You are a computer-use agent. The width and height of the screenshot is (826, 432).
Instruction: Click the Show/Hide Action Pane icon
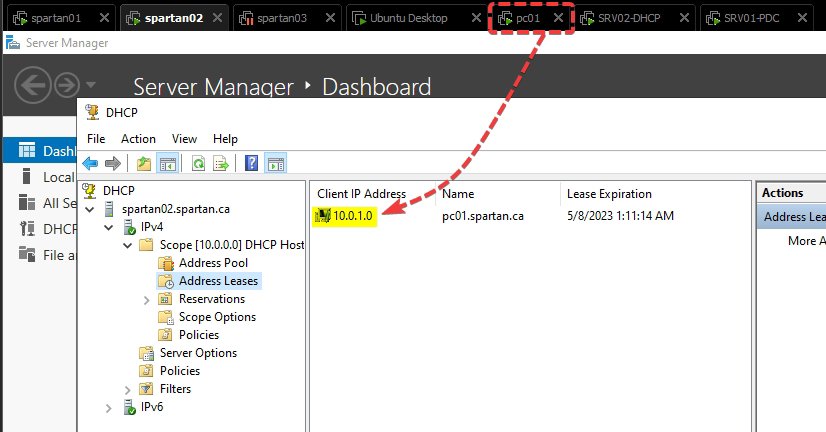click(275, 163)
